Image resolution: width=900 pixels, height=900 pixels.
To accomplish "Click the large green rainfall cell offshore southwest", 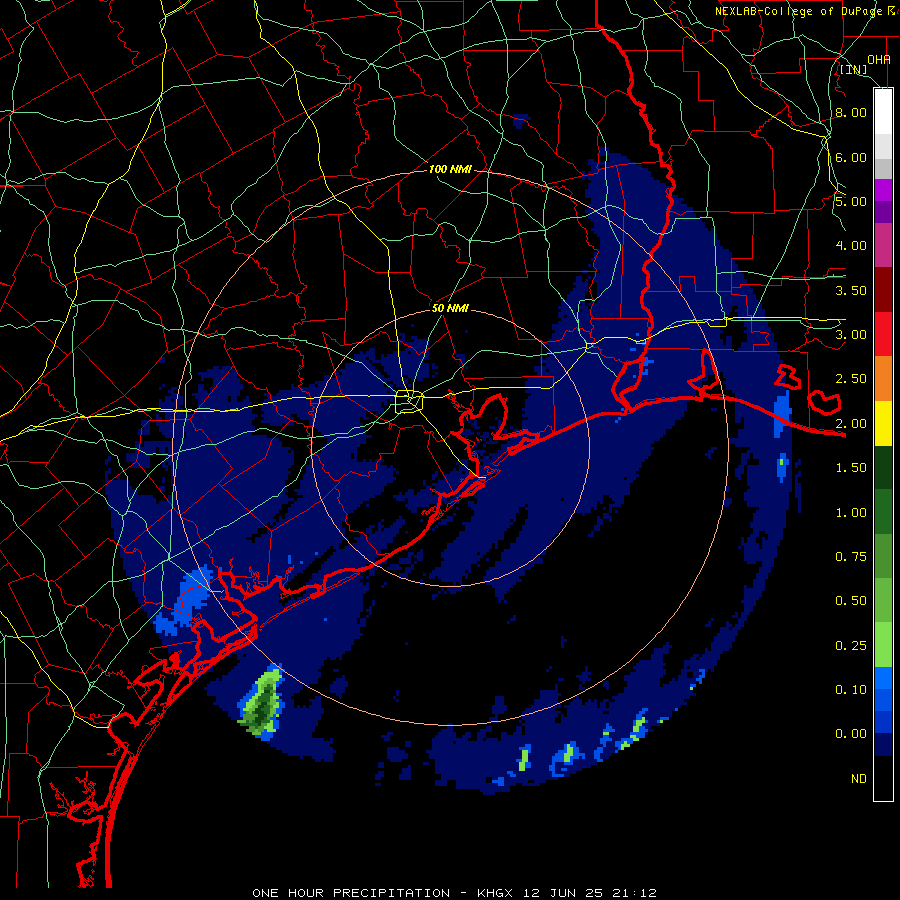I will pyautogui.click(x=262, y=702).
